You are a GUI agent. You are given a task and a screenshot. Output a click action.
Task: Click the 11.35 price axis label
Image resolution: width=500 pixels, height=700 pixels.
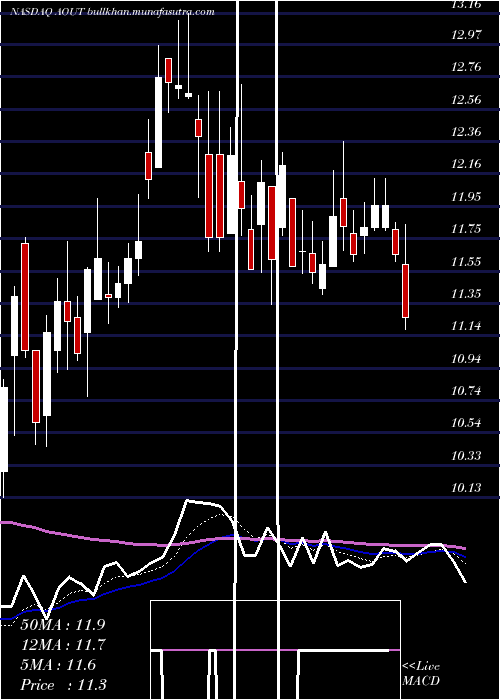pyautogui.click(x=466, y=294)
